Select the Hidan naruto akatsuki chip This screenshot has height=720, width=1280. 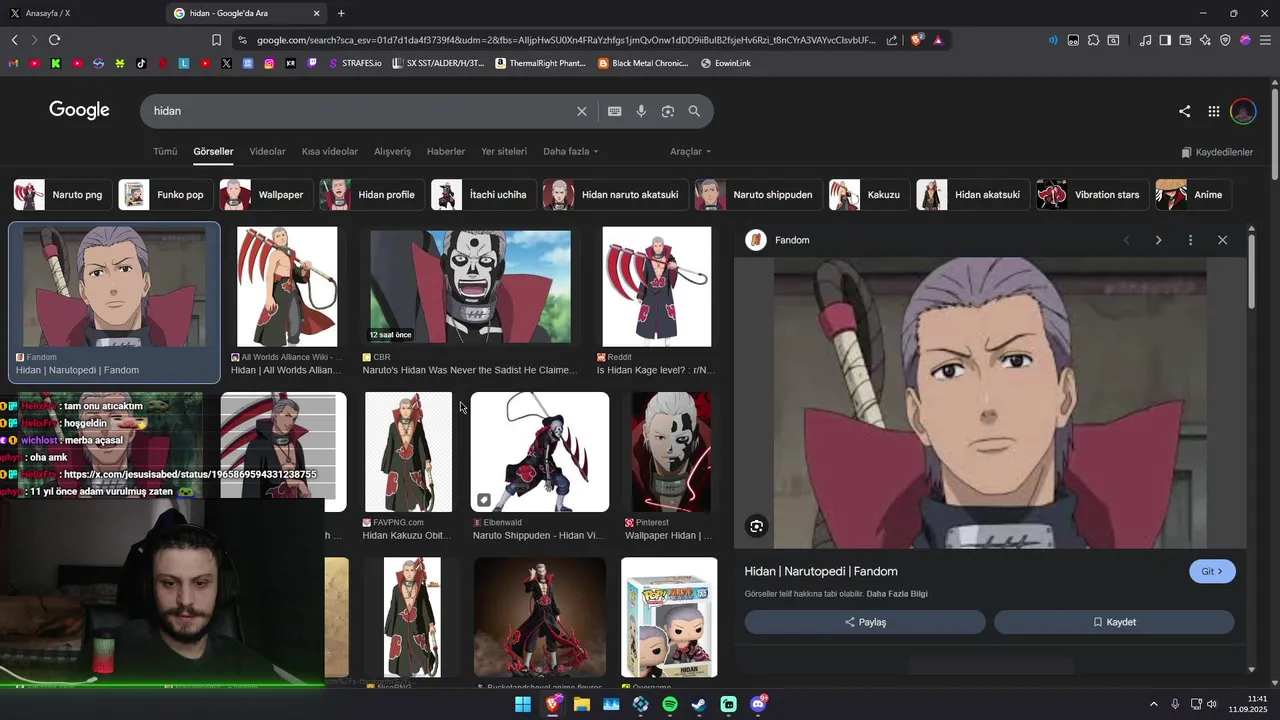coord(614,195)
